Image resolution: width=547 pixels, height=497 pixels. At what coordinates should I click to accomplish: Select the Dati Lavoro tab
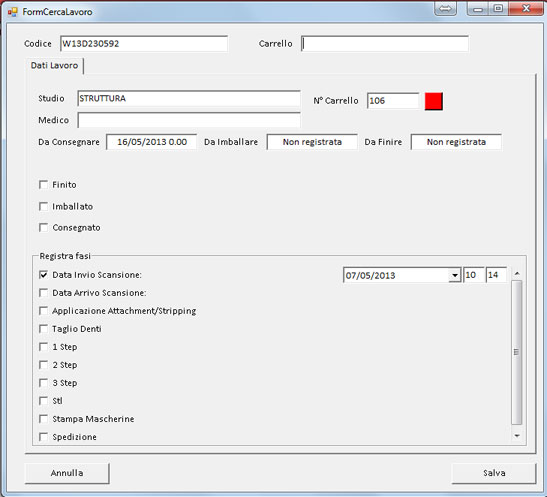click(x=54, y=66)
